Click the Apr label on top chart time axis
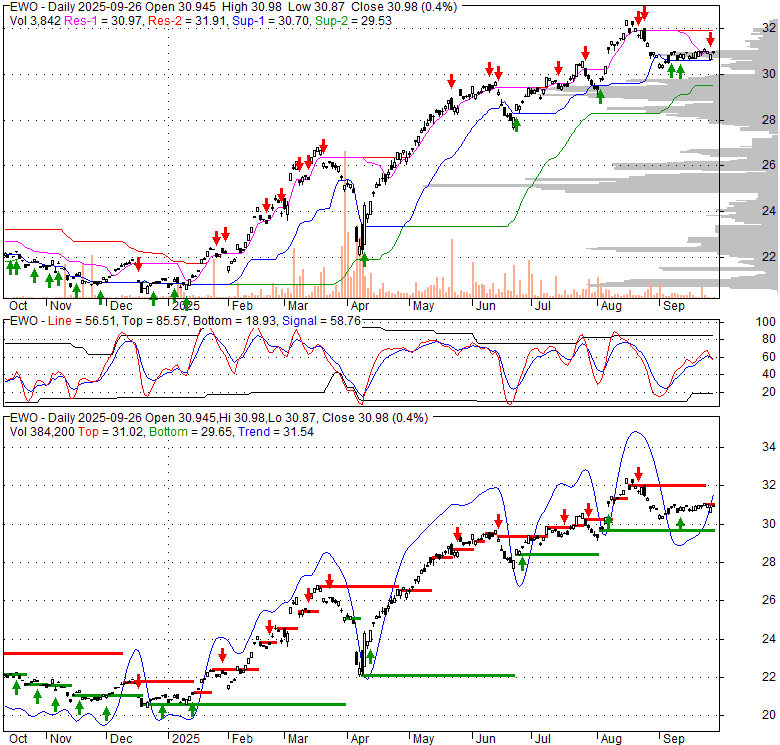The image size is (780, 745). 360,306
